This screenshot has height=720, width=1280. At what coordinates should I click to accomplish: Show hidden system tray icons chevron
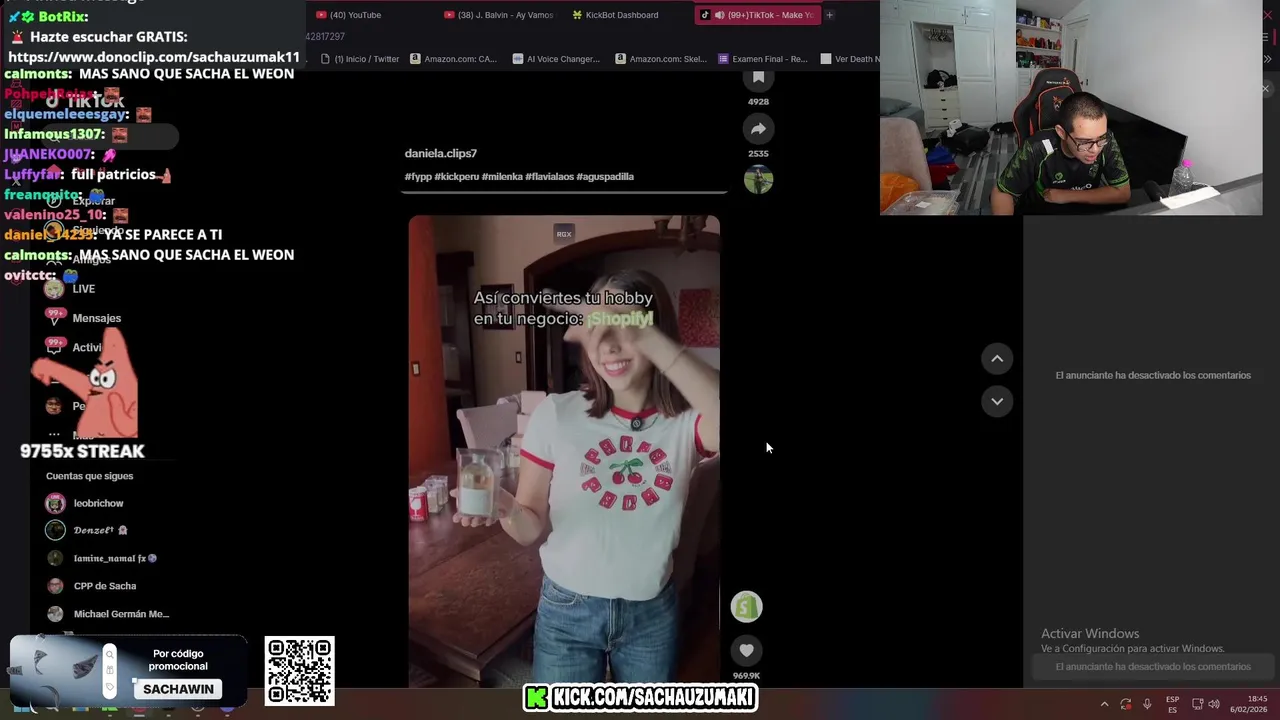click(1104, 704)
